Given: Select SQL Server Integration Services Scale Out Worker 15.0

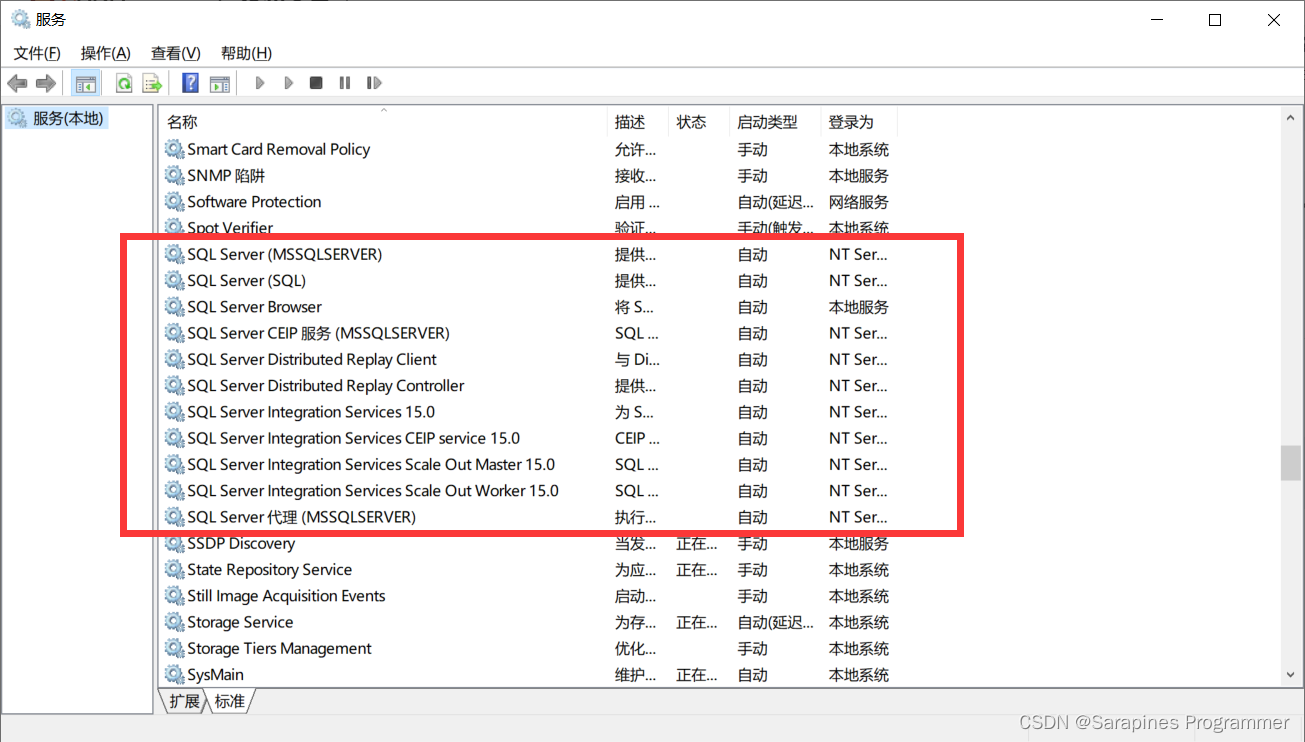Looking at the screenshot, I should 373,491.
